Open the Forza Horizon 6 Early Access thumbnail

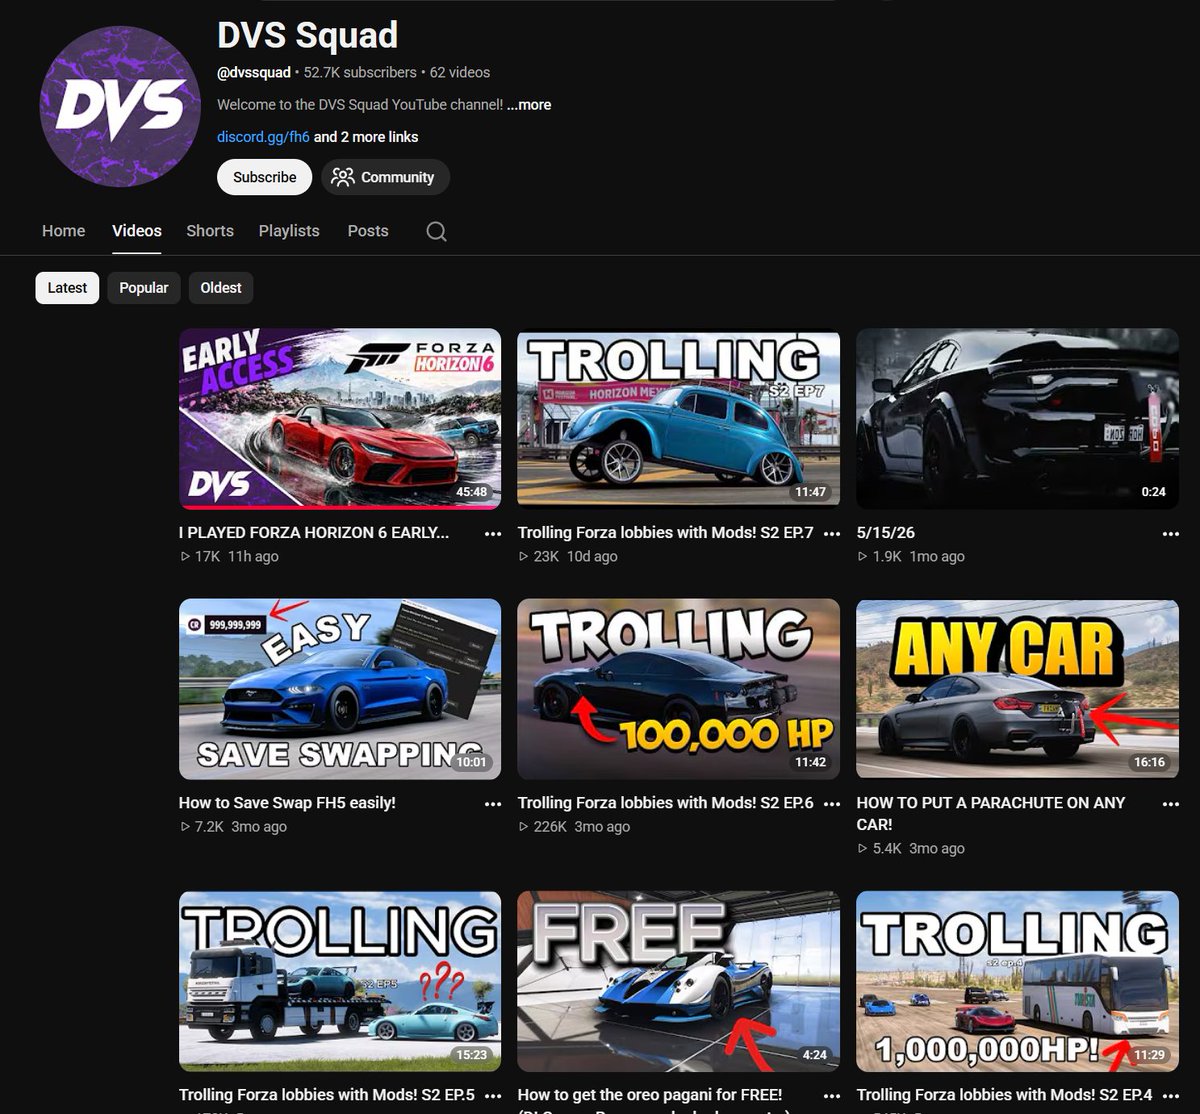[340, 419]
